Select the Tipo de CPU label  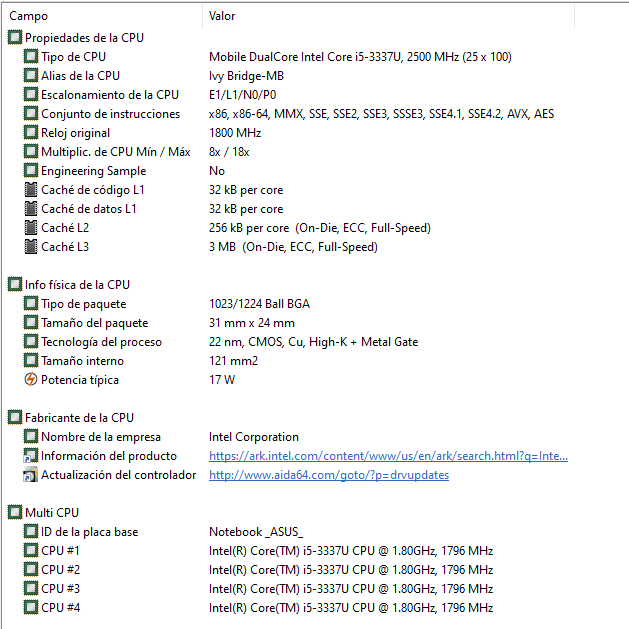point(73,57)
